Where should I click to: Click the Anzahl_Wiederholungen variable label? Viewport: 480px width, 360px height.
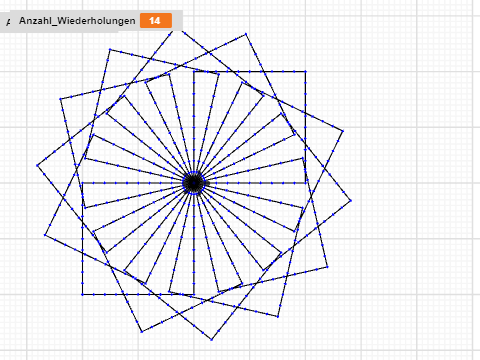(x=77, y=21)
